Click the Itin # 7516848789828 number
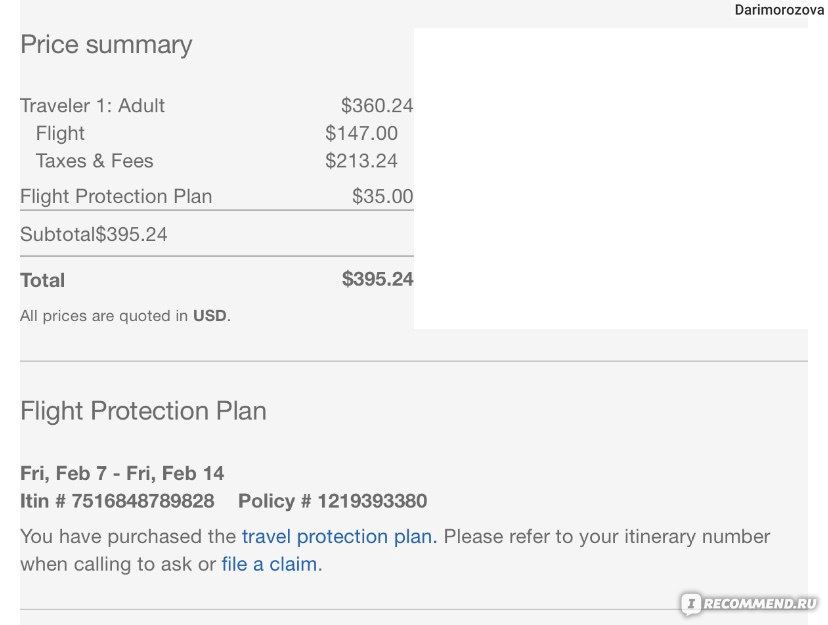The height and width of the screenshot is (625, 828). pos(117,501)
